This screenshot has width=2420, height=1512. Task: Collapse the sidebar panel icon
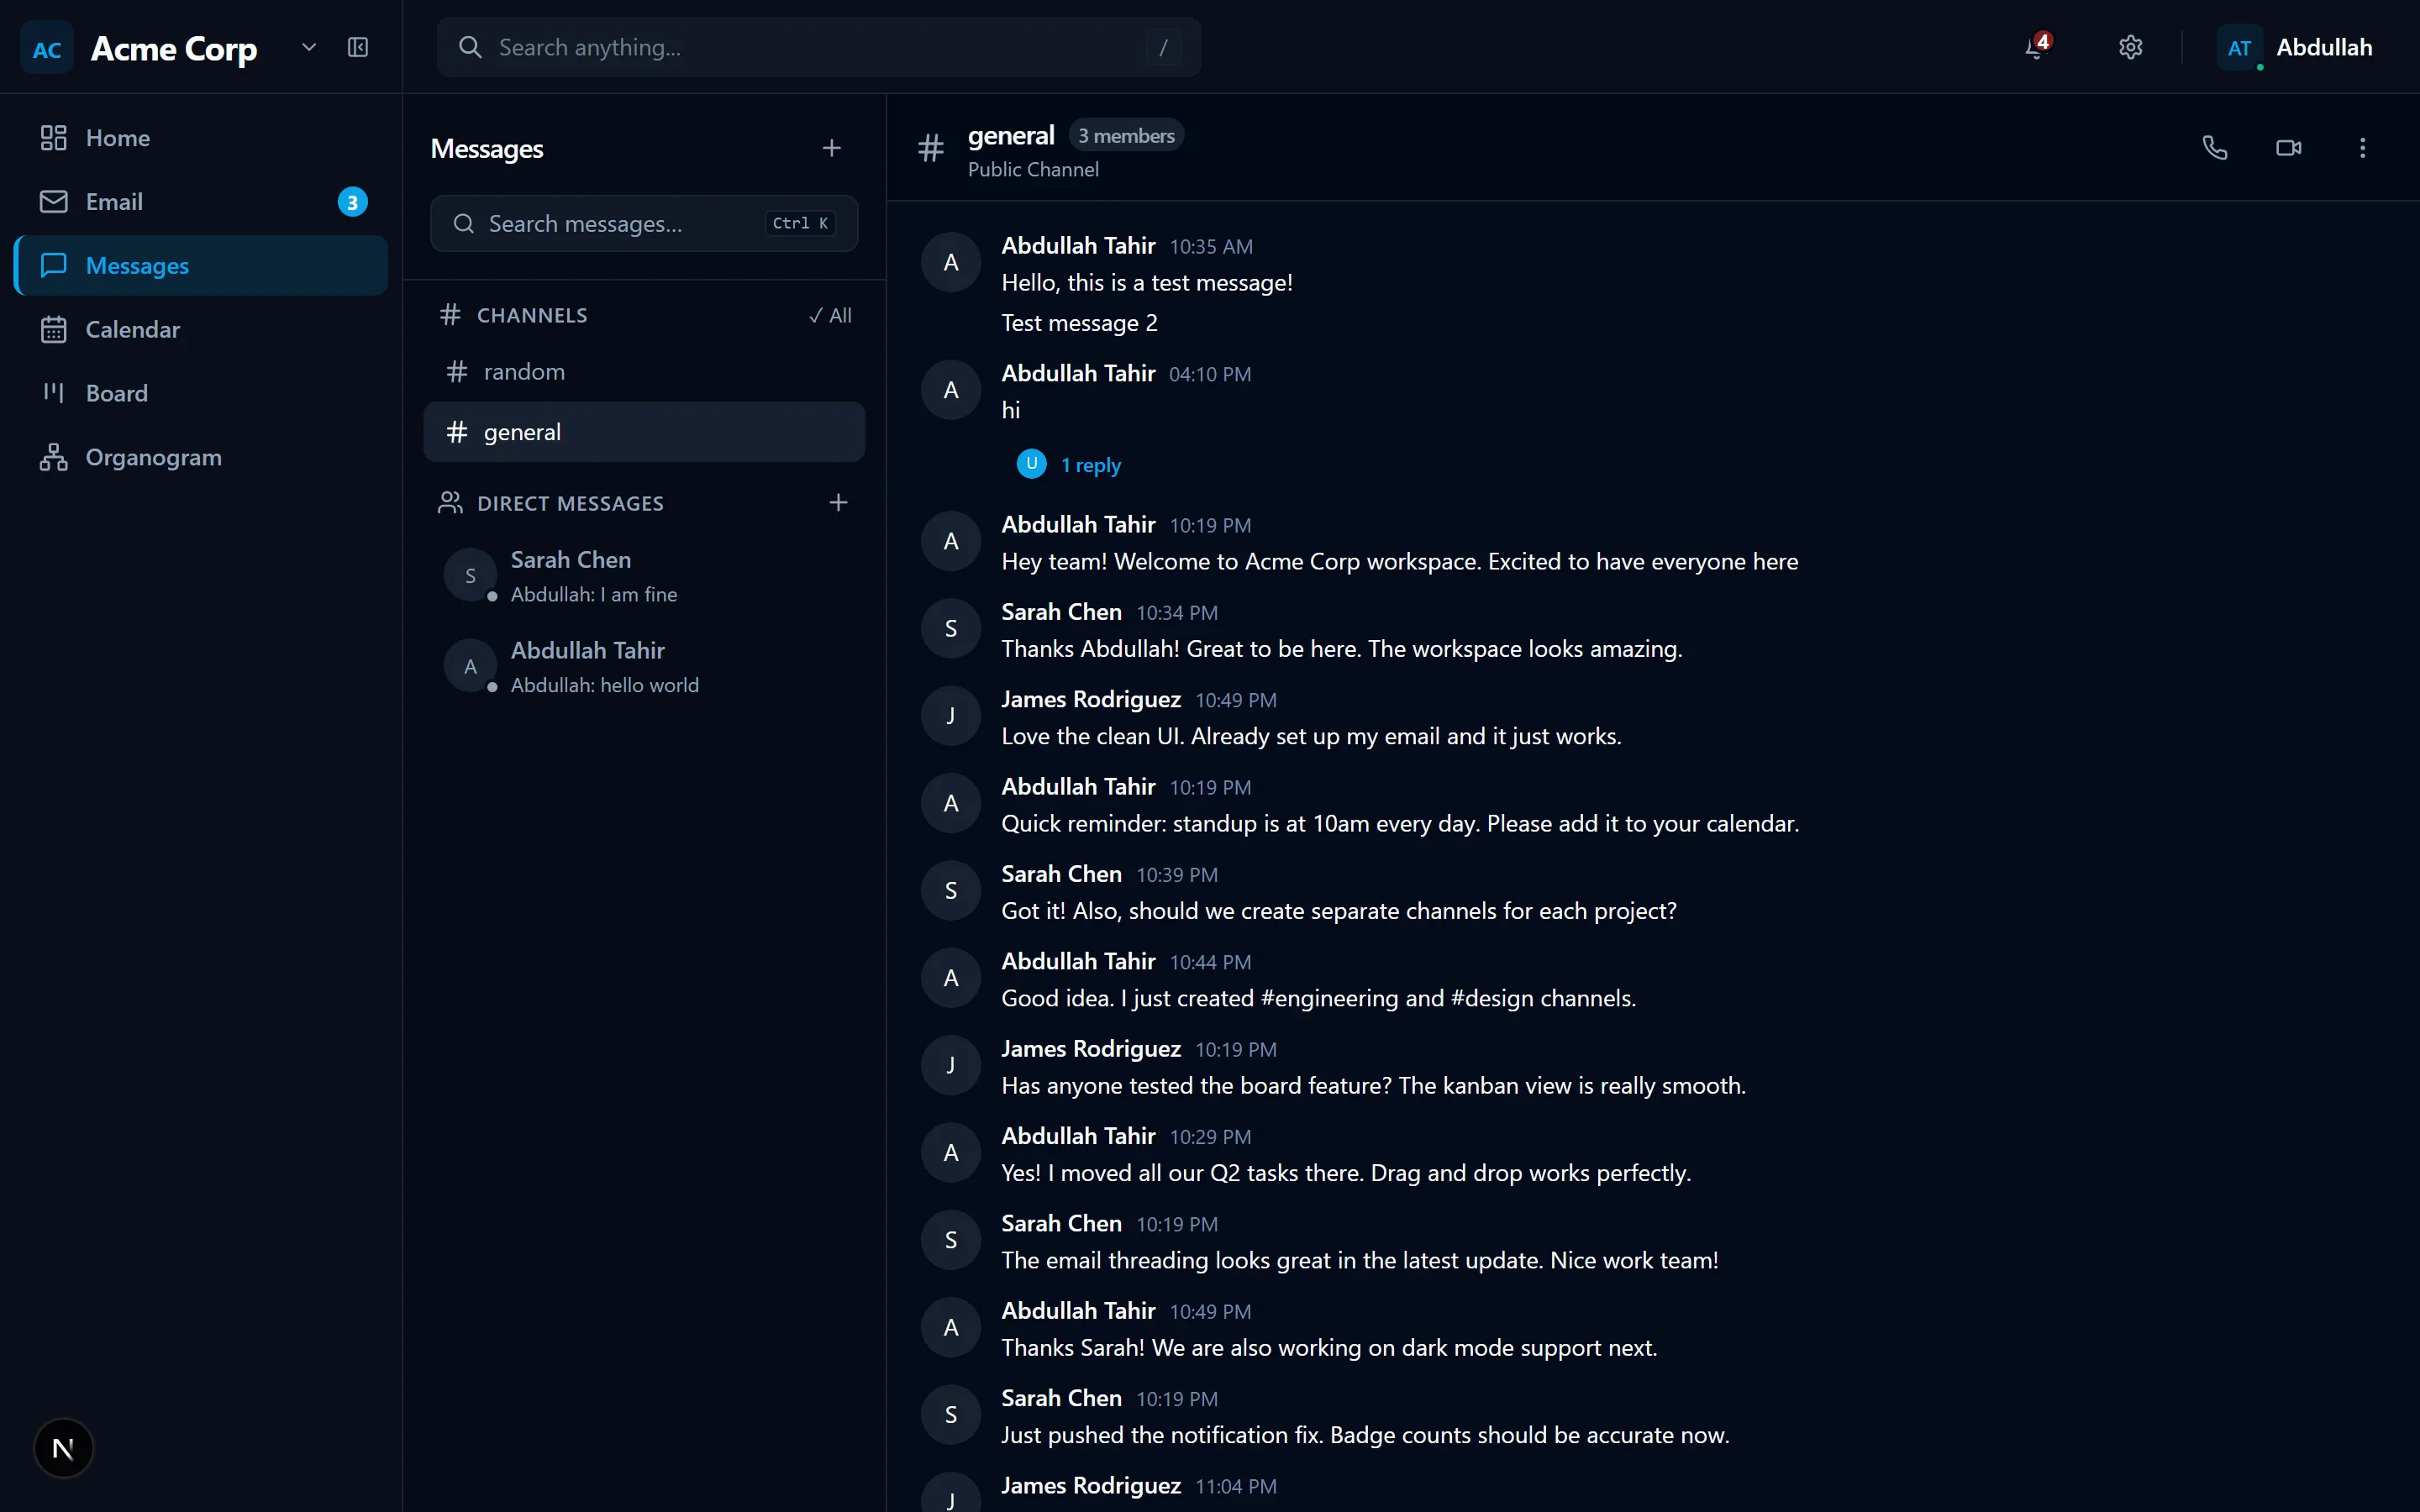(358, 47)
